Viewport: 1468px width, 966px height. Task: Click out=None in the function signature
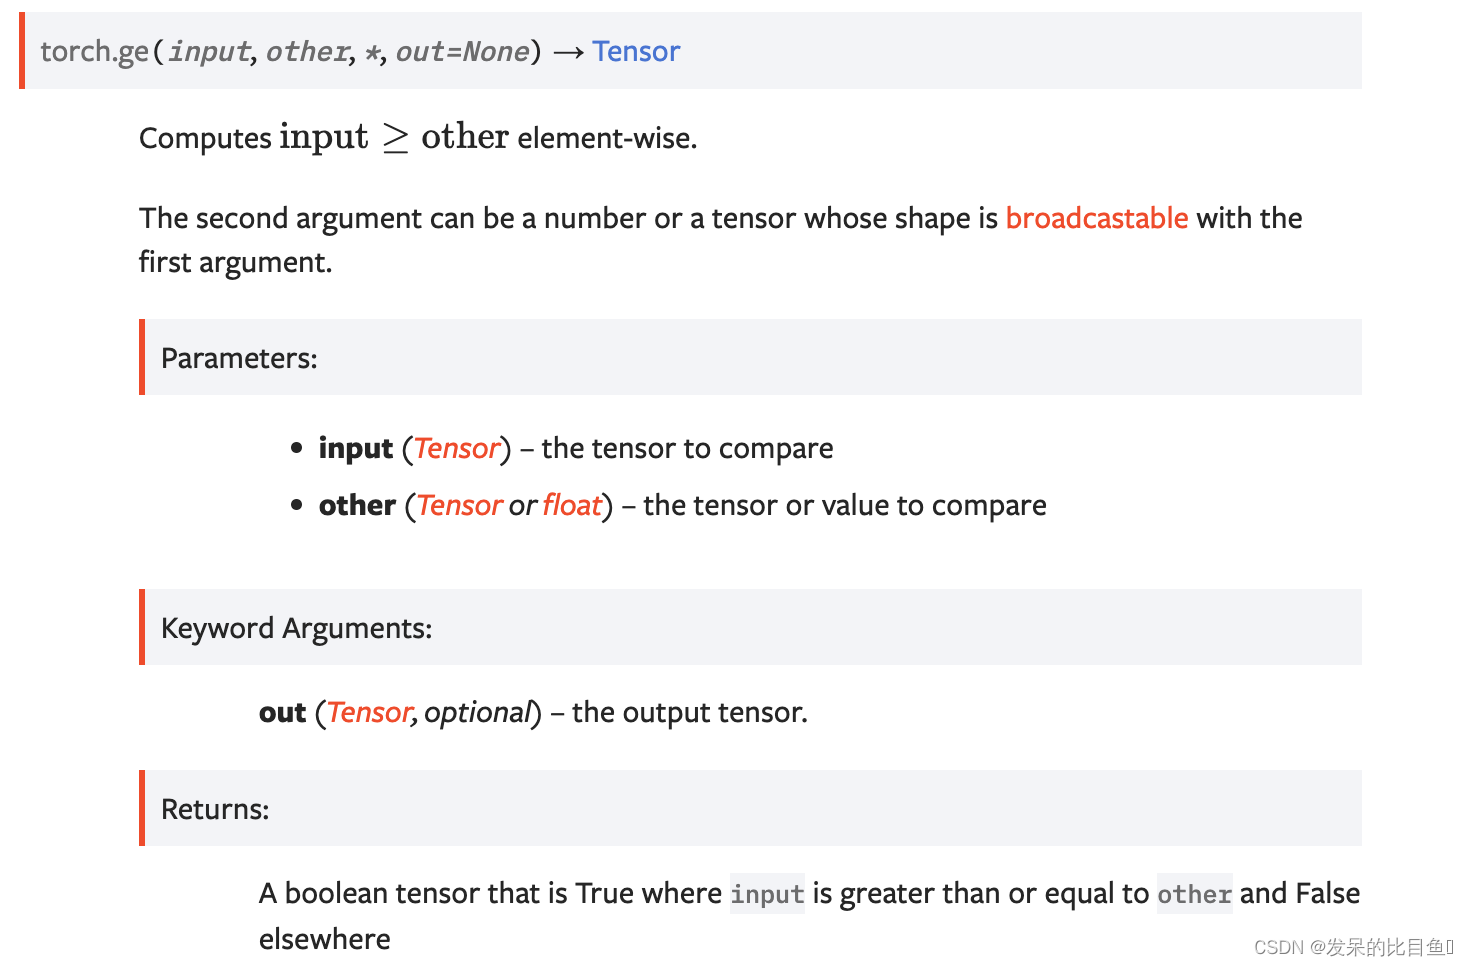point(462,51)
